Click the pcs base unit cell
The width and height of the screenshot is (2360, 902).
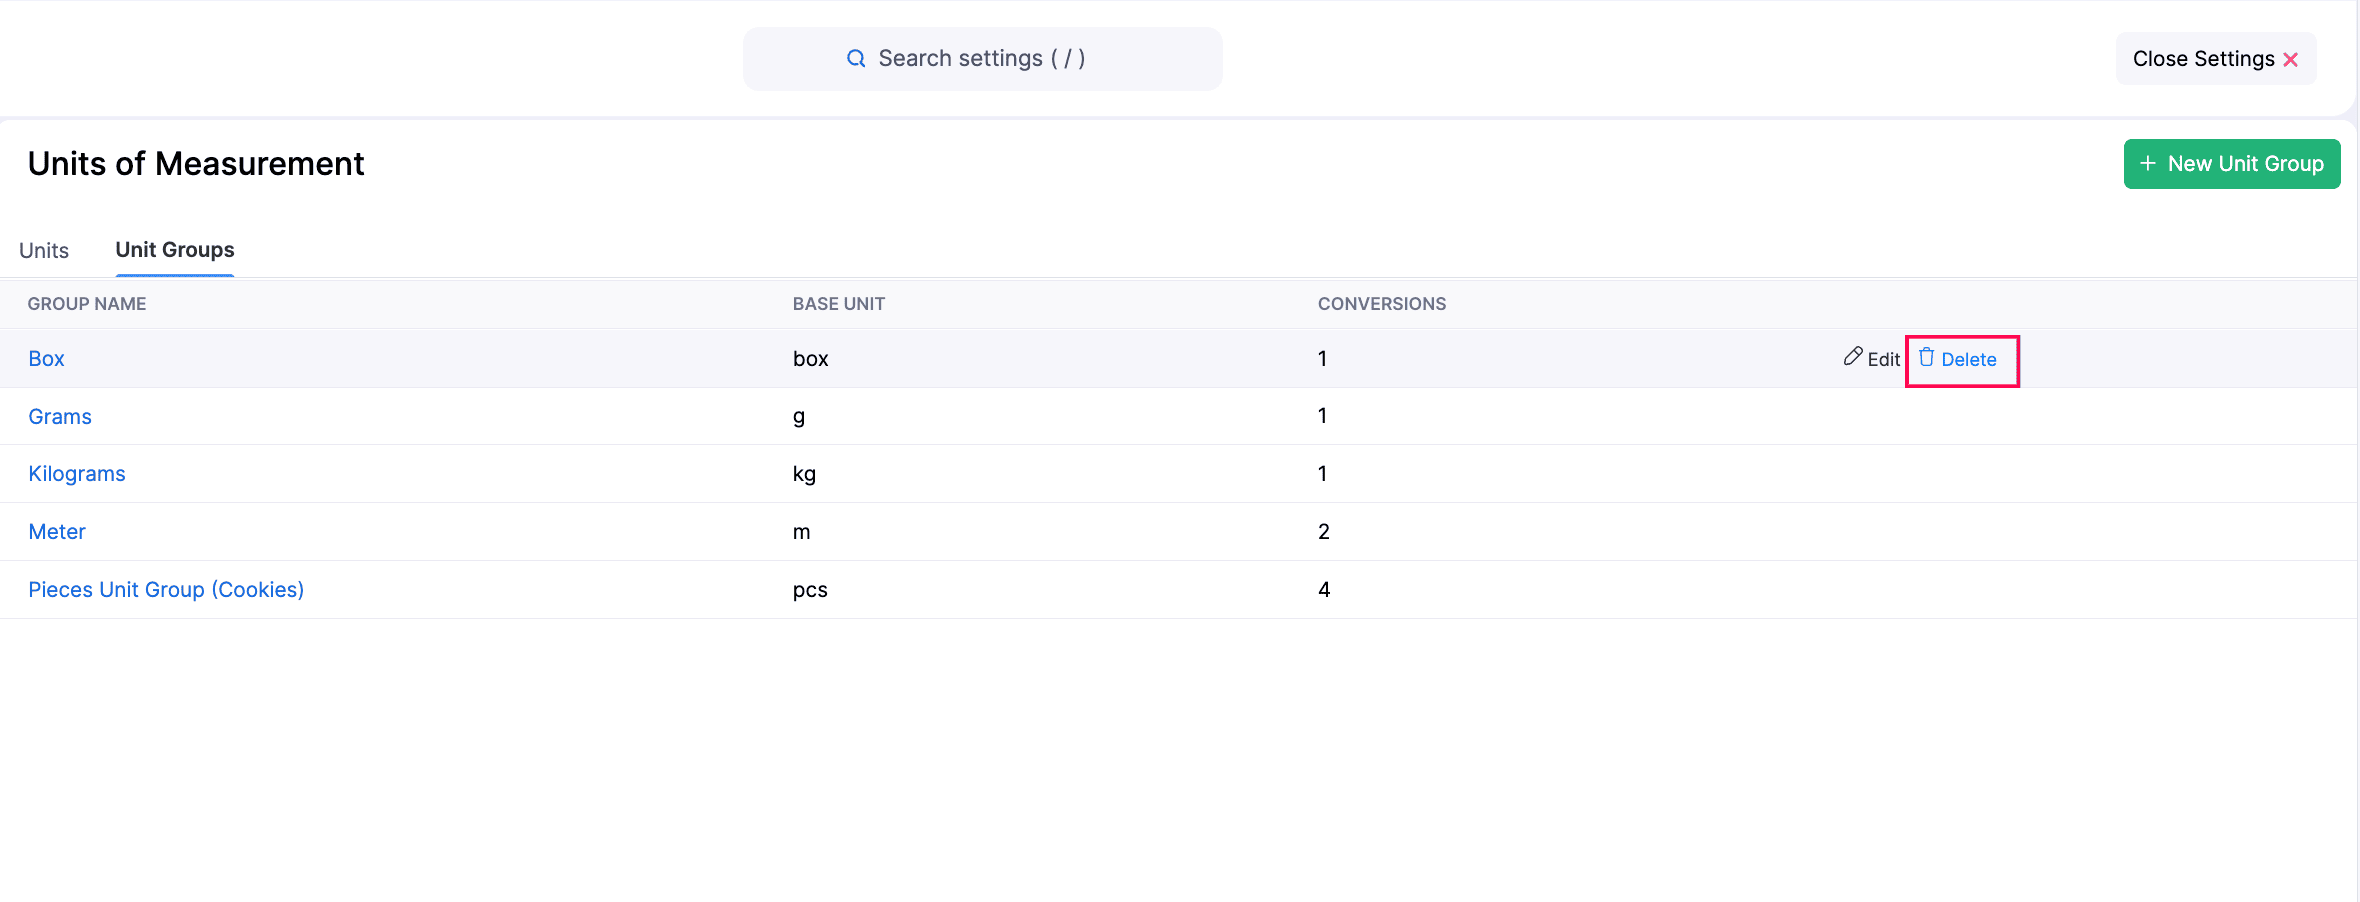810,590
